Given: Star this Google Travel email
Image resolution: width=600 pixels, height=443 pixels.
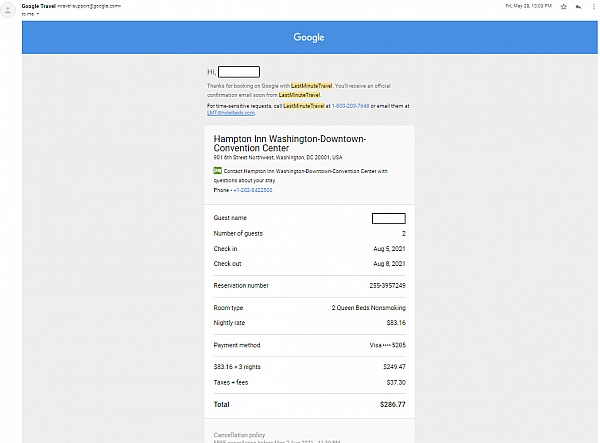Looking at the screenshot, I should [x=563, y=7].
